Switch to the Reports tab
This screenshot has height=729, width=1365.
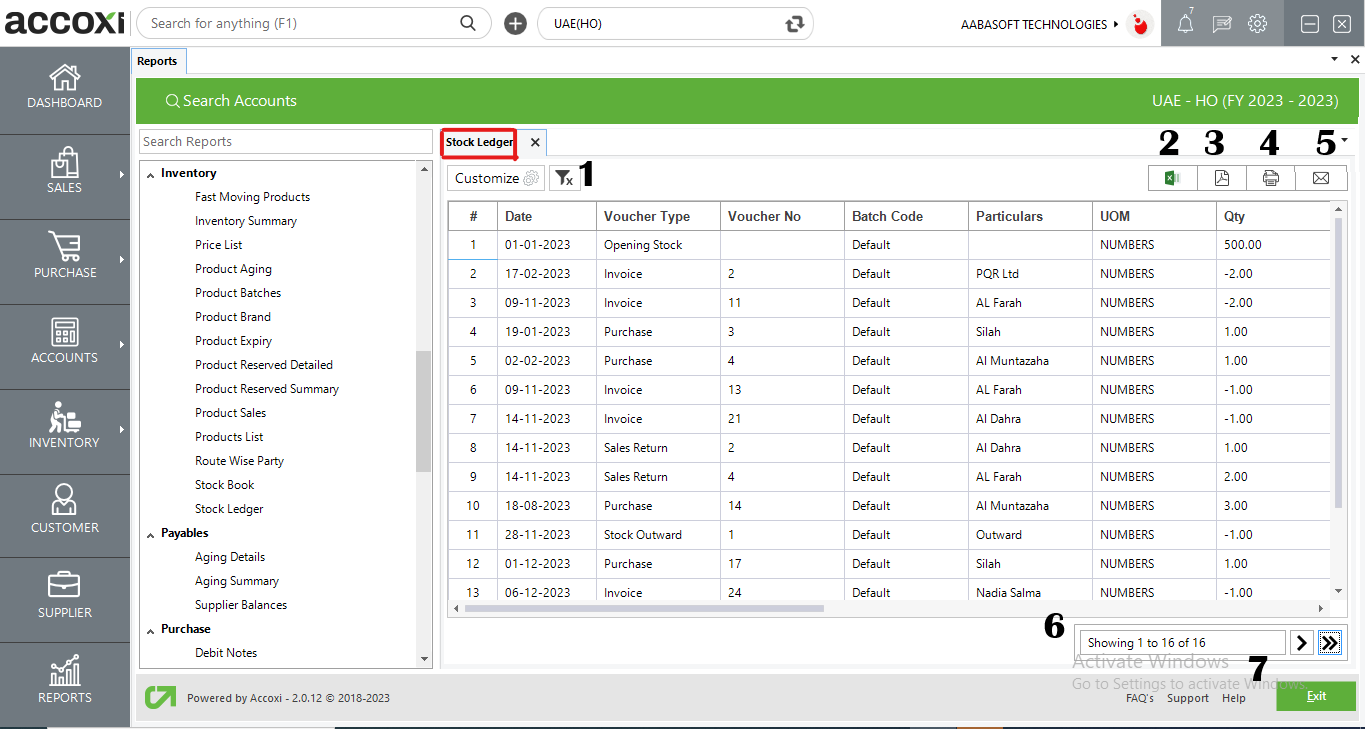tap(158, 60)
